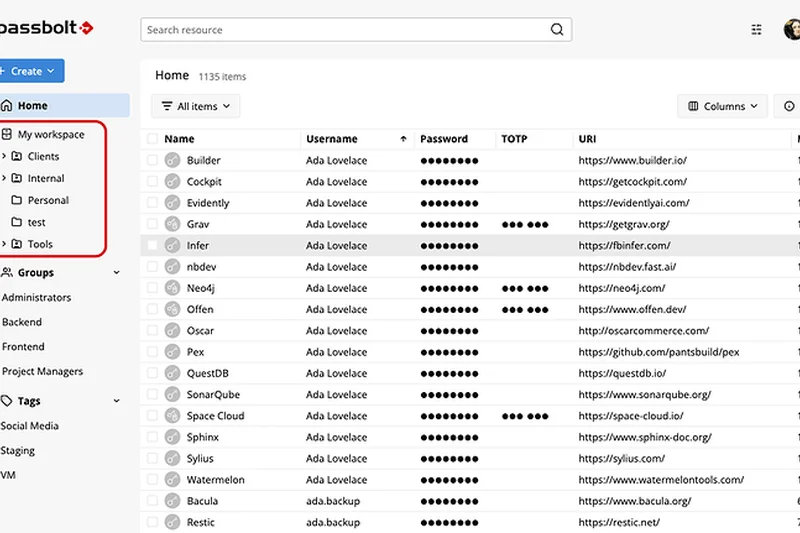Open the sylius.com URI link
The image size is (800, 533).
621,459
